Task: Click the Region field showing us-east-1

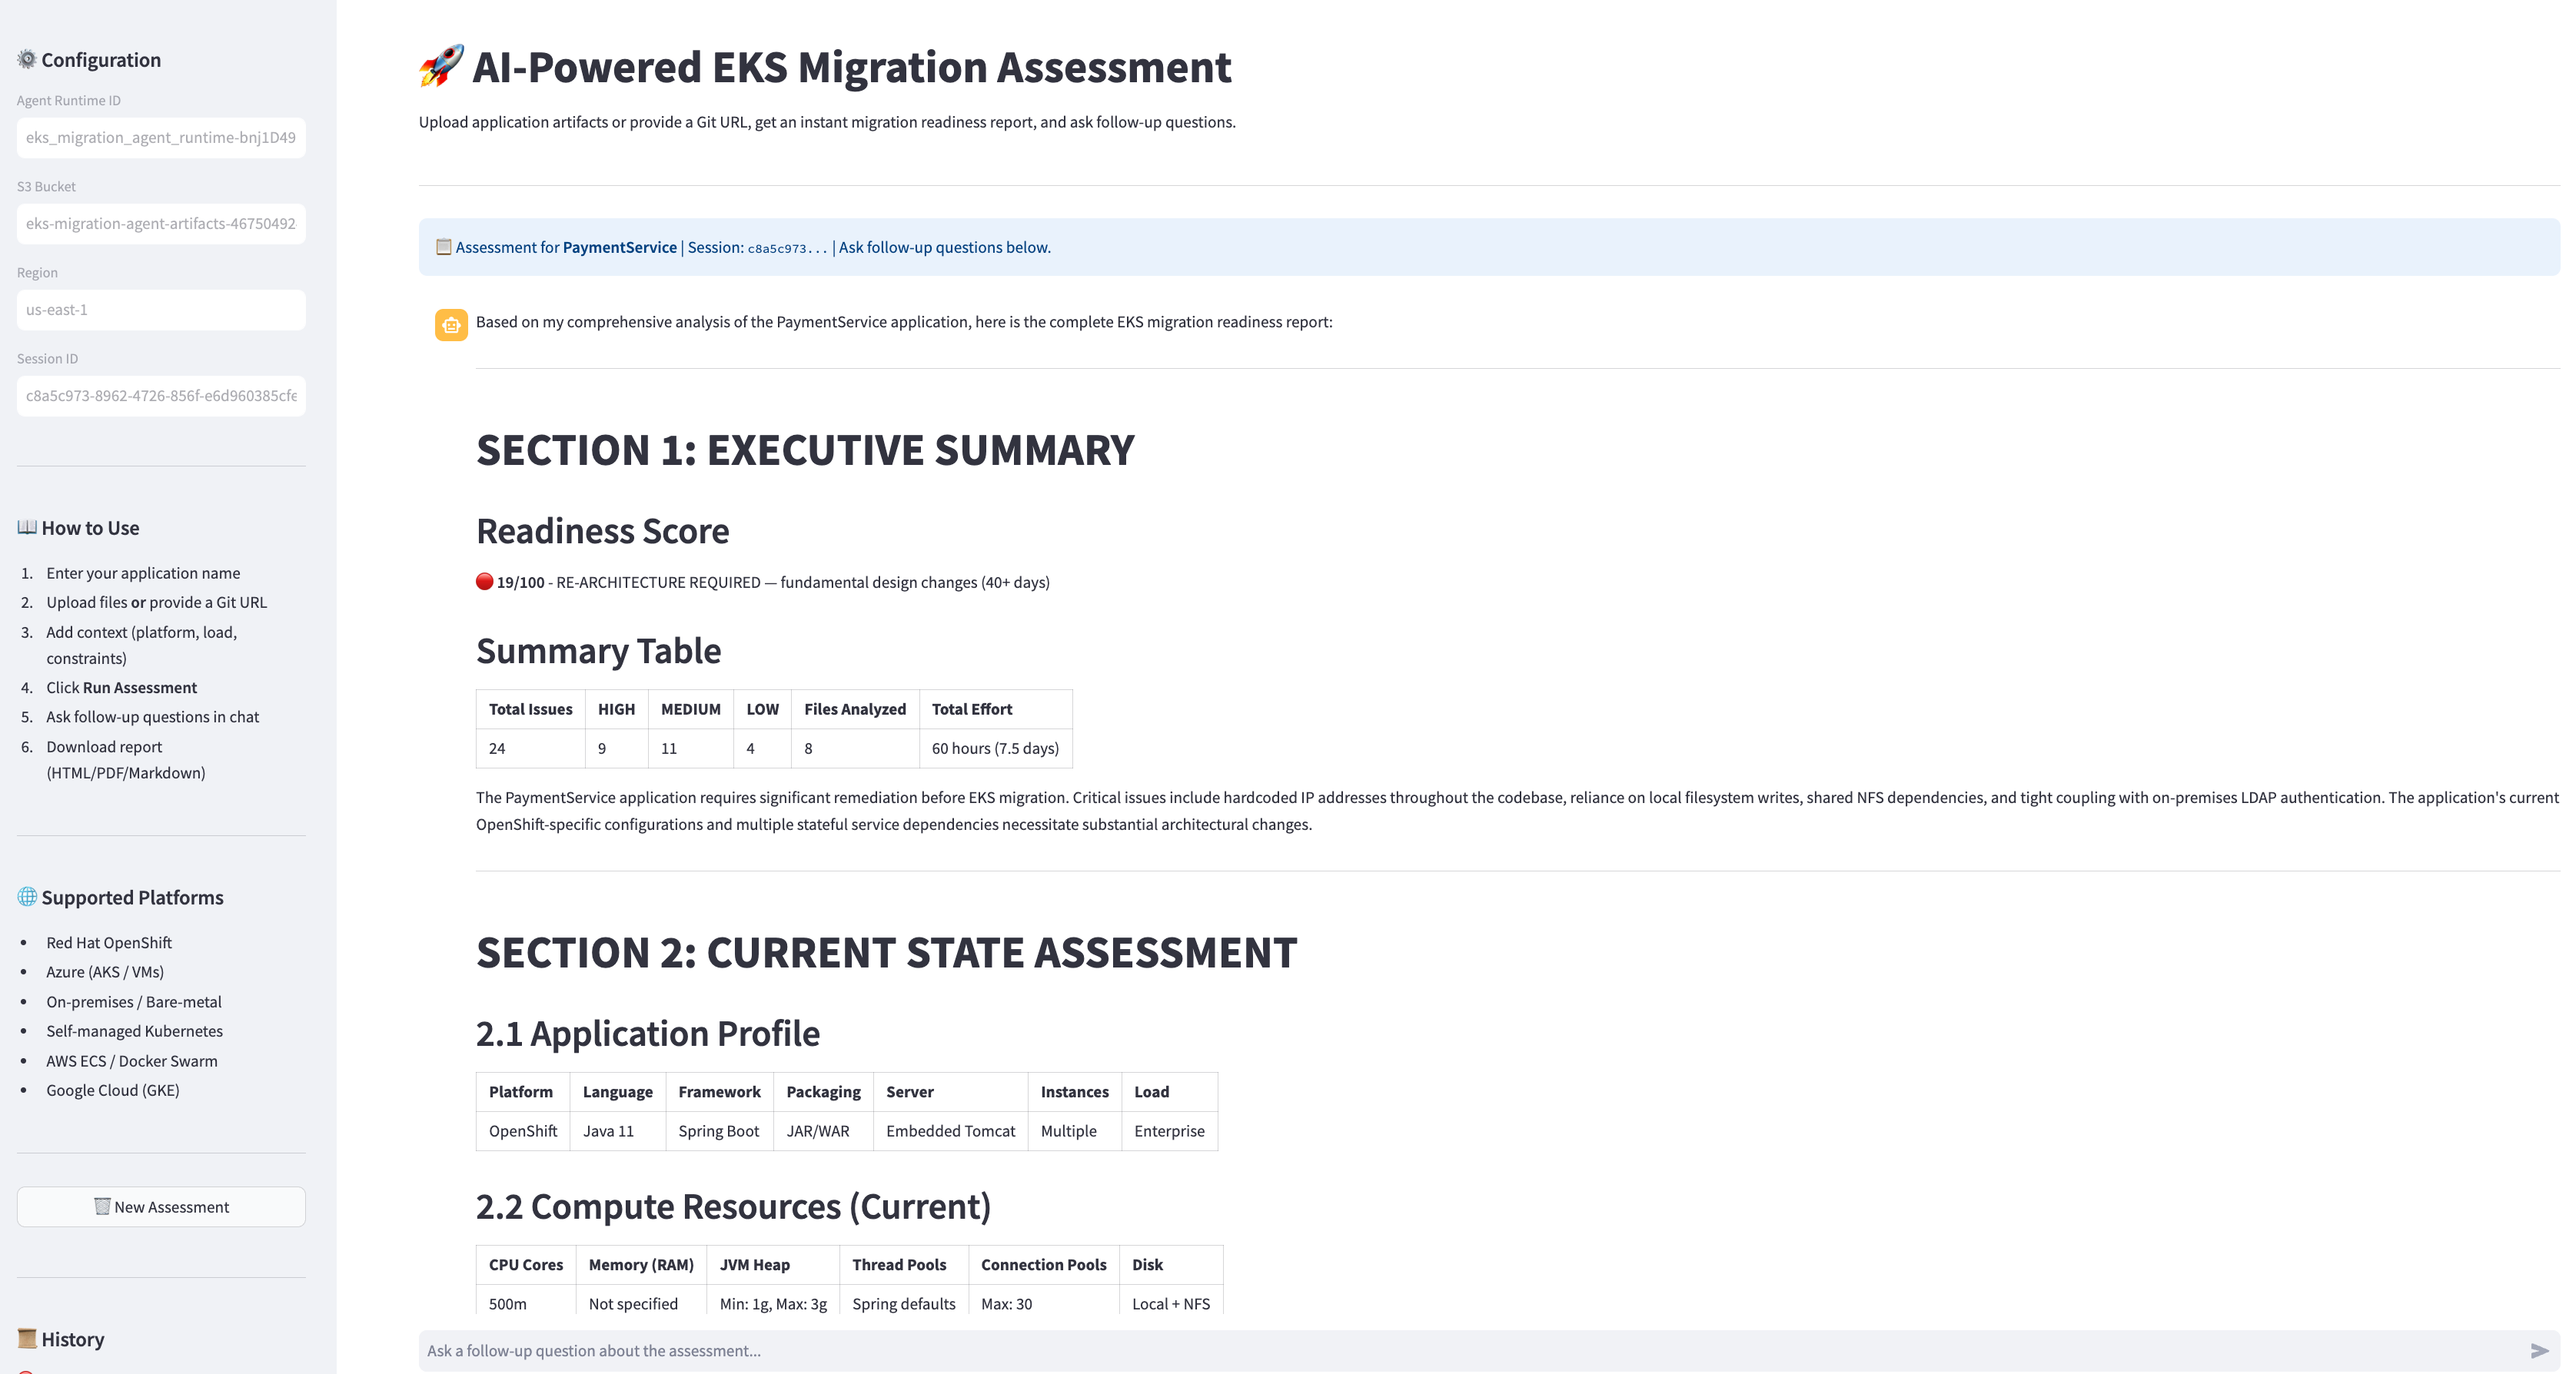Action: pos(161,310)
